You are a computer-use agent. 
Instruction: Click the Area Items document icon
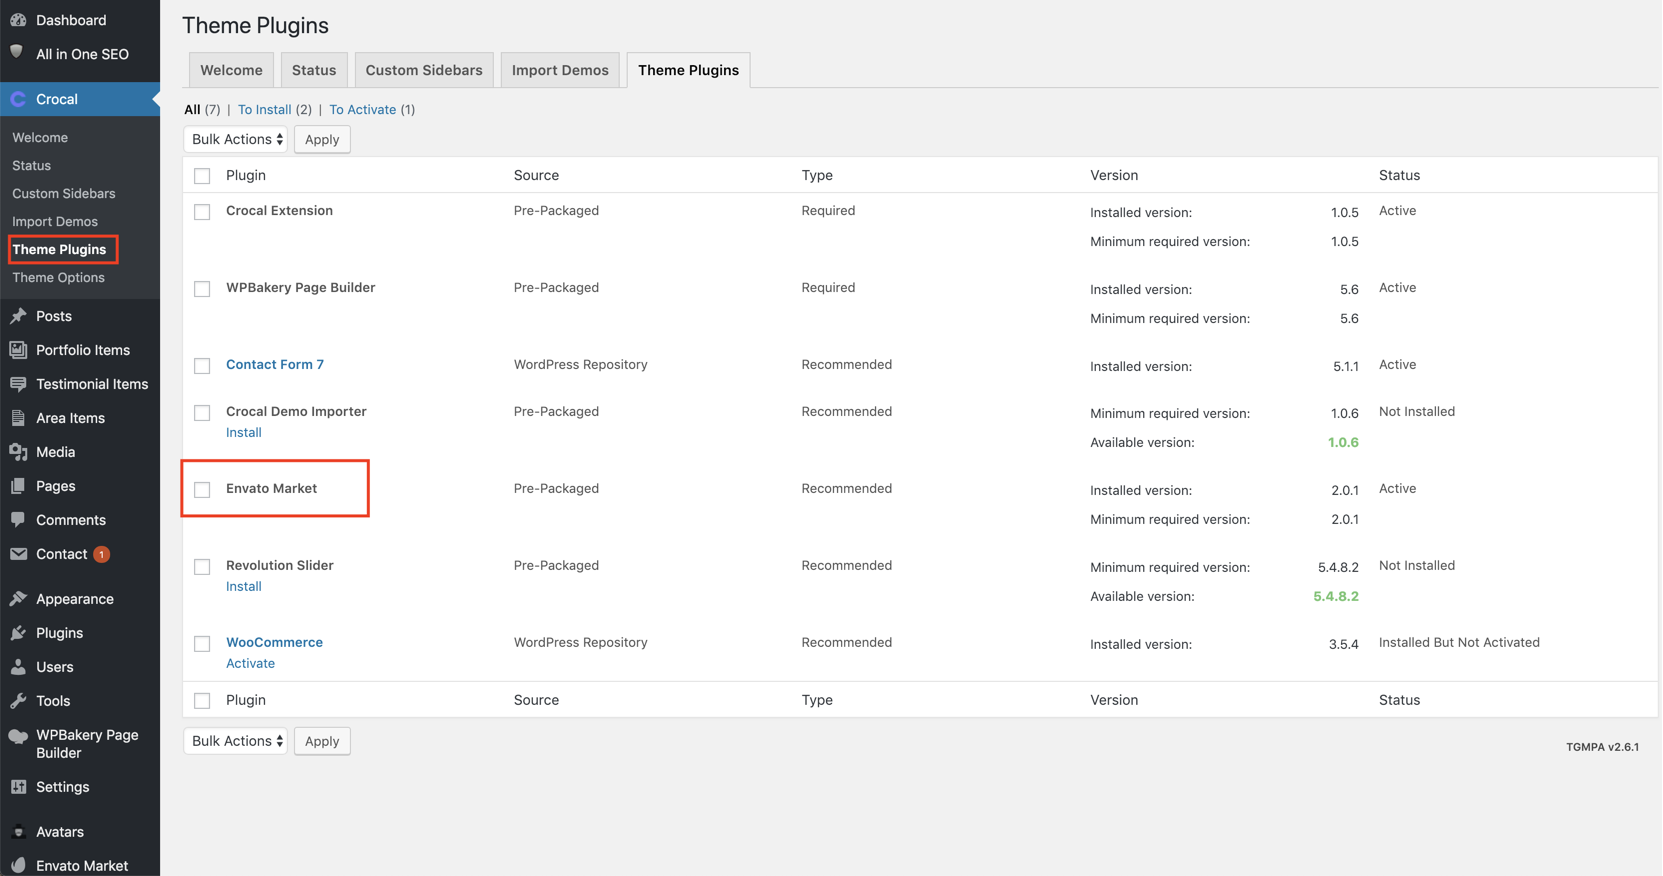tap(18, 418)
